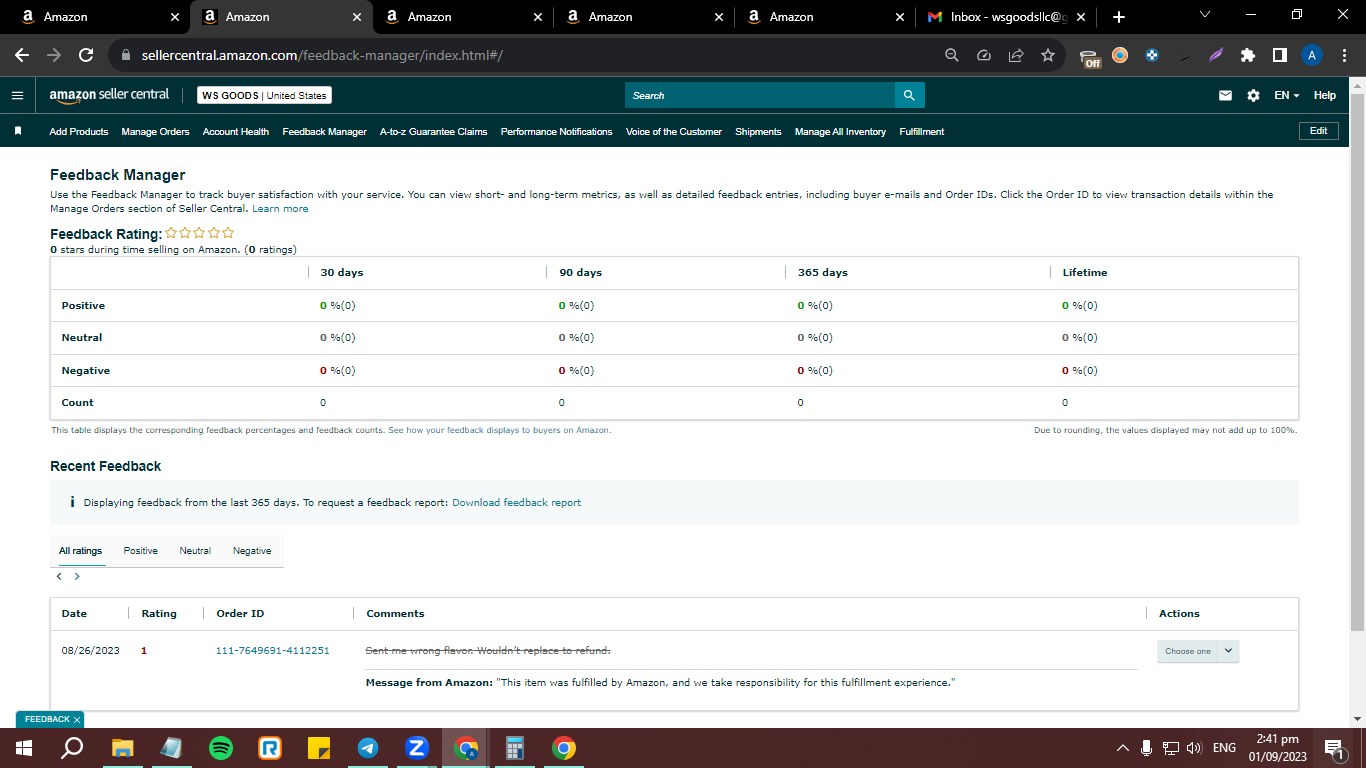Open the Seller Central hamburger menu
This screenshot has height=768, width=1366.
tap(17, 96)
